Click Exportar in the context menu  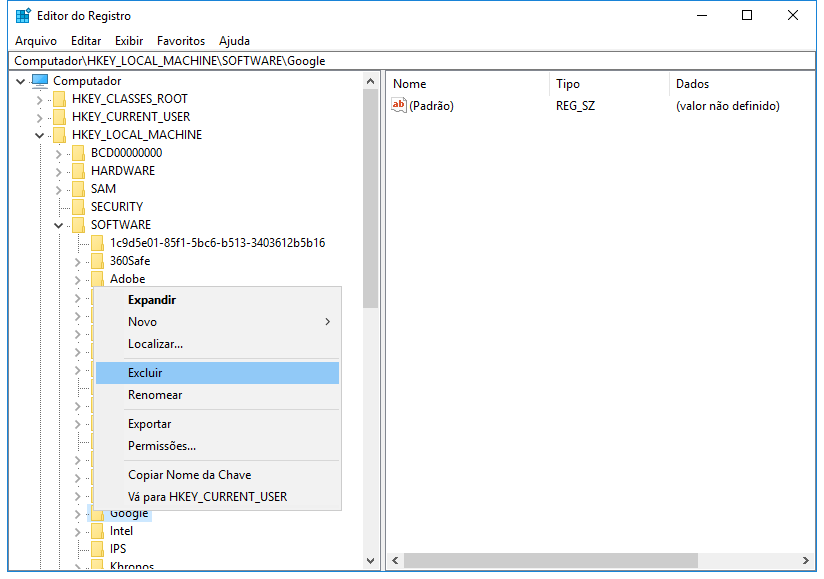(149, 424)
